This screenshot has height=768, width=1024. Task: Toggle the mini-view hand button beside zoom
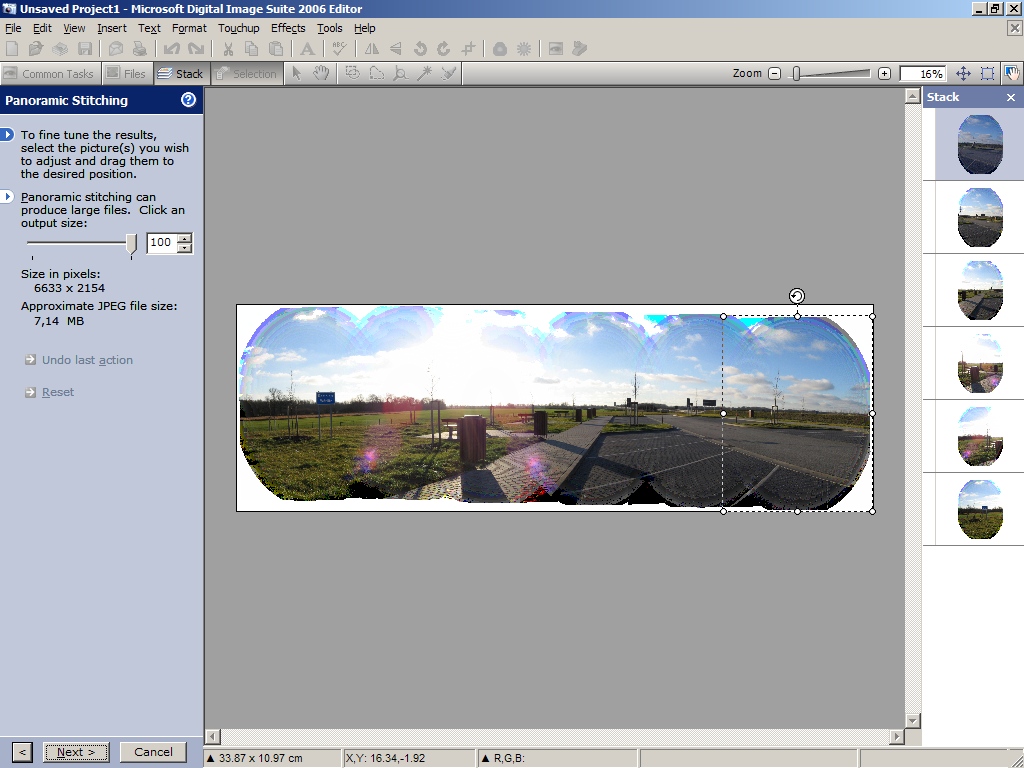1012,74
